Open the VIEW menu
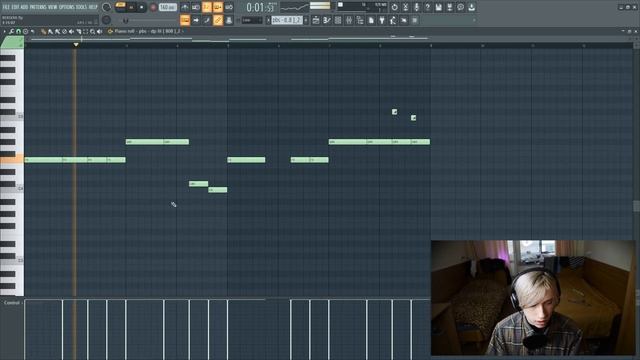This screenshot has height=360, width=640. click(x=53, y=7)
